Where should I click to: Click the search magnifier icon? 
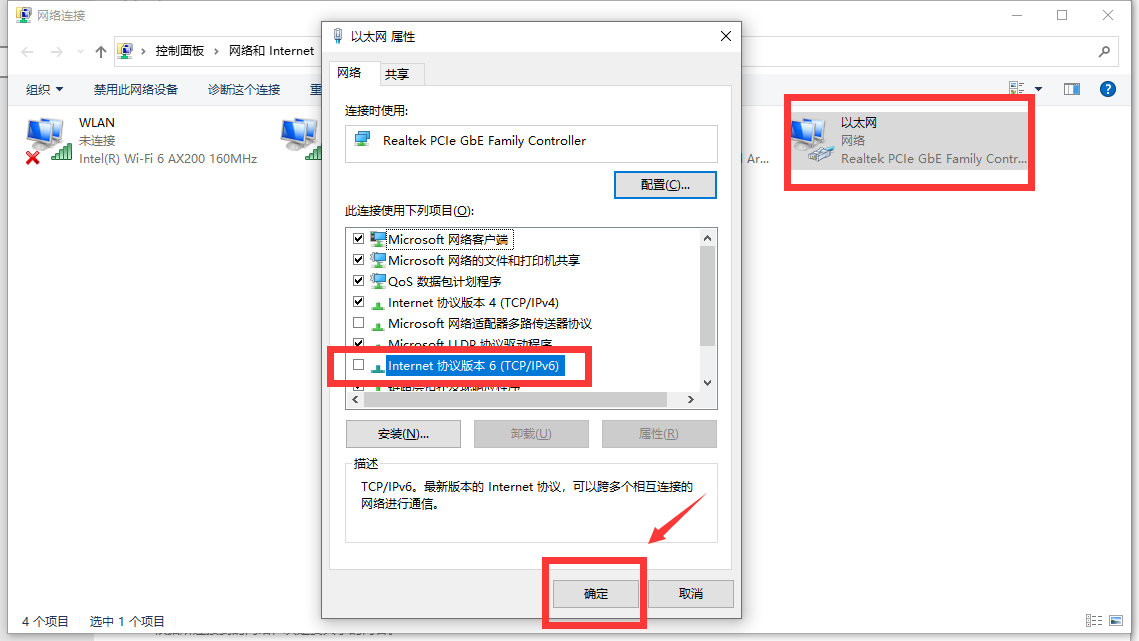[1104, 52]
